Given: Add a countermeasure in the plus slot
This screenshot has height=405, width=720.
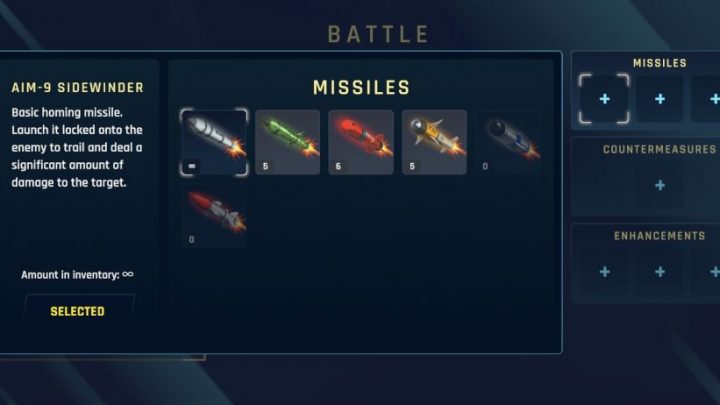Looking at the screenshot, I should pos(660,186).
